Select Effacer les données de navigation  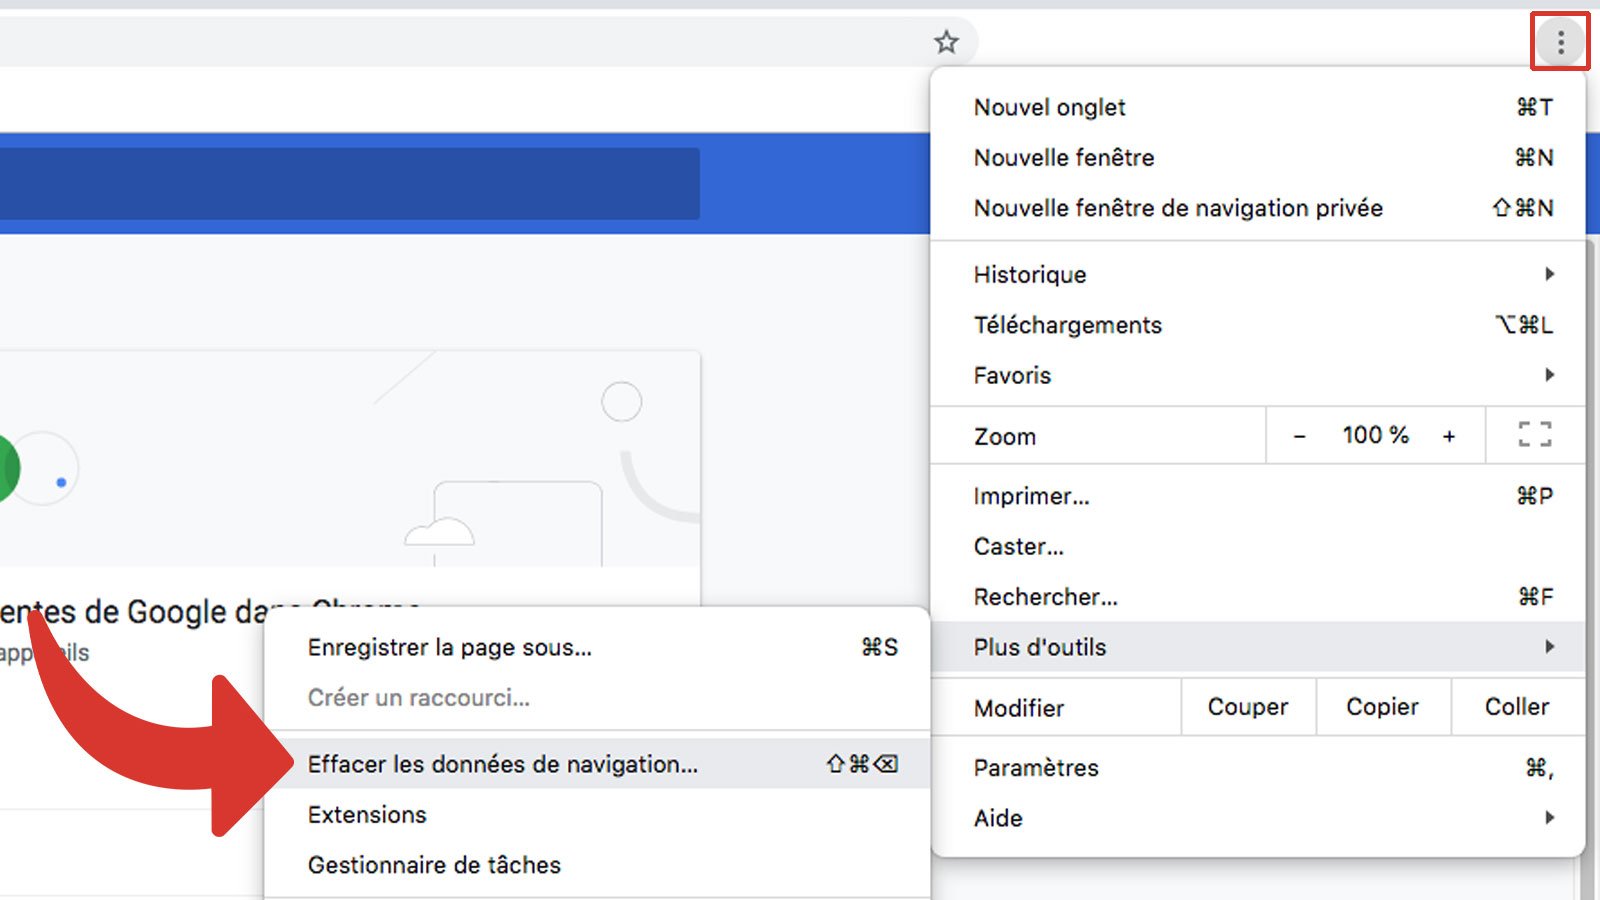click(x=502, y=764)
